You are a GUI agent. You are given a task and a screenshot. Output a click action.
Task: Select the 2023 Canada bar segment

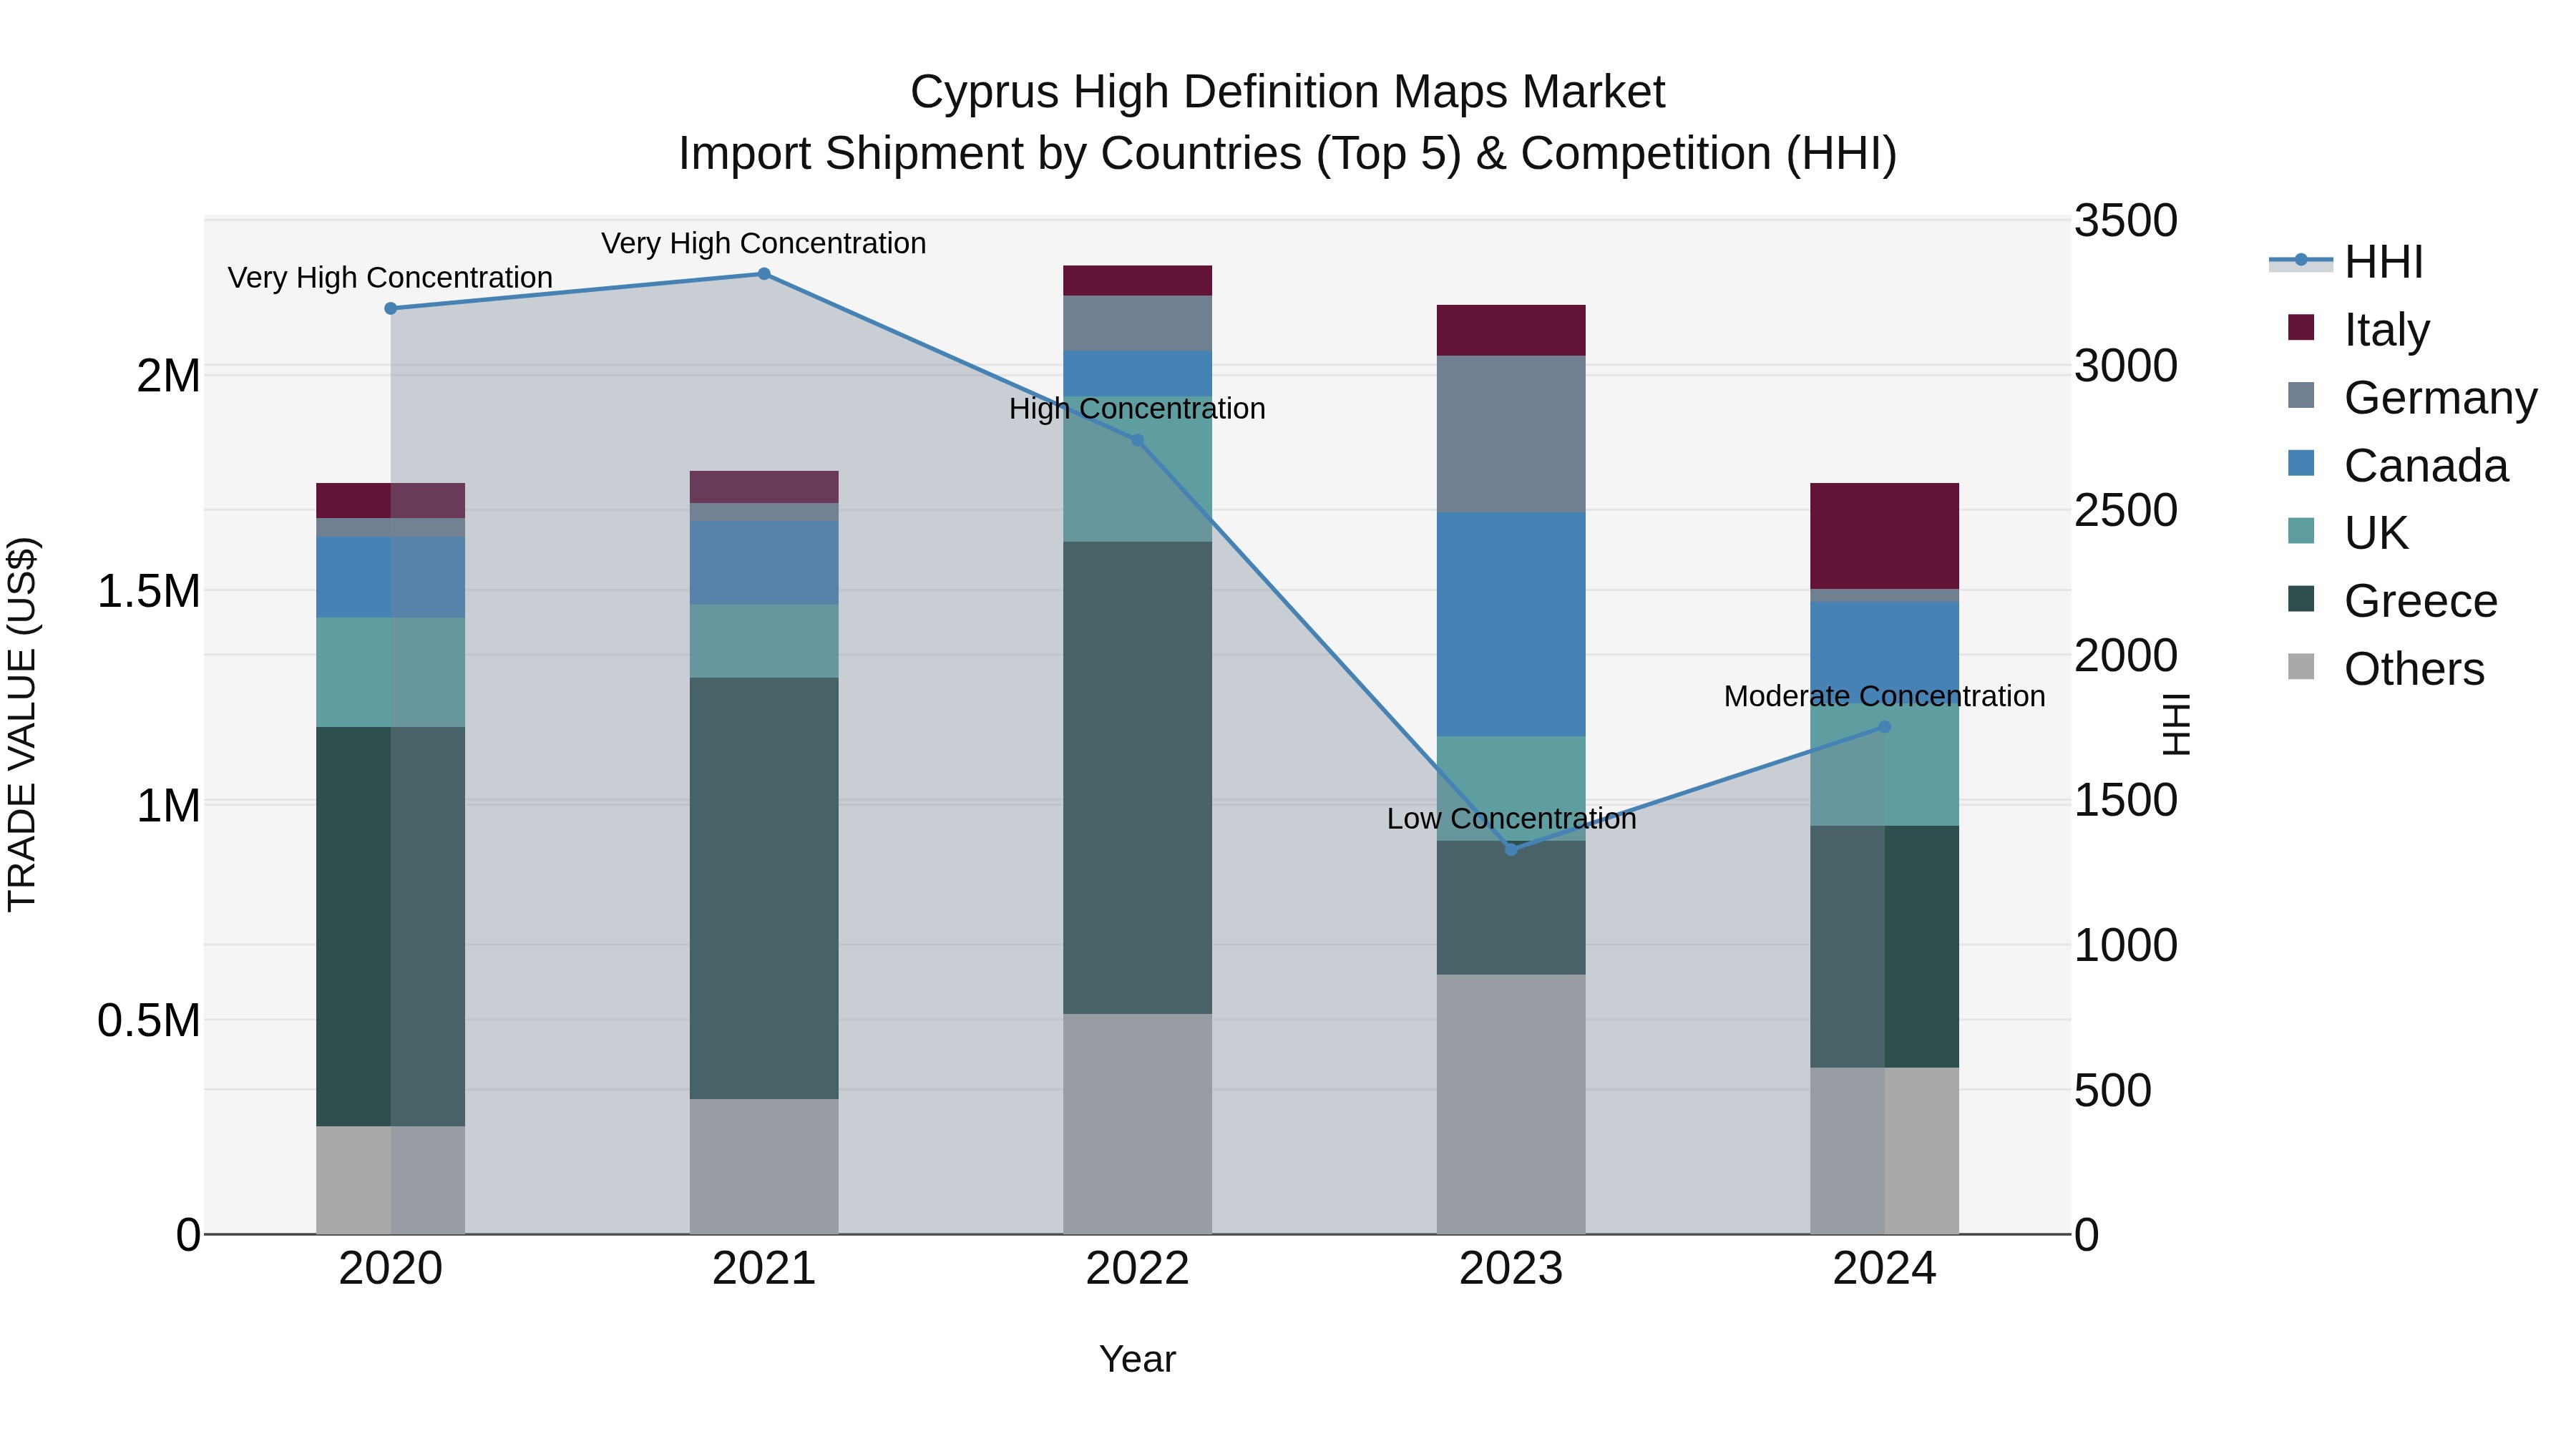pyautogui.click(x=1511, y=624)
